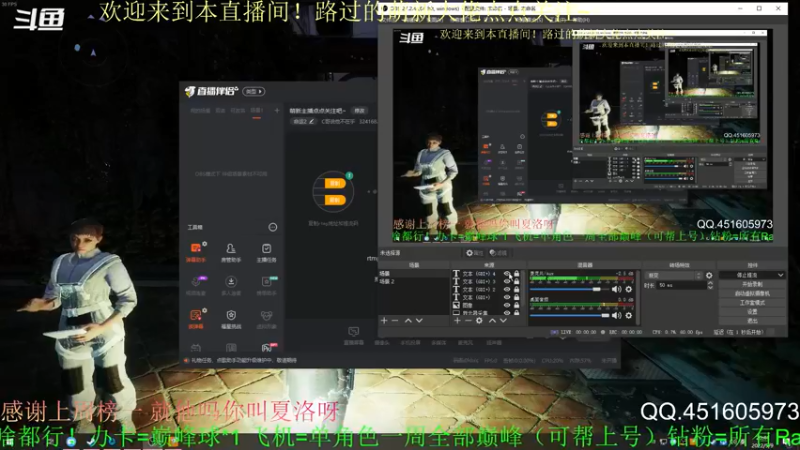Toggle the eye on the 显示器采集 source

[507, 313]
